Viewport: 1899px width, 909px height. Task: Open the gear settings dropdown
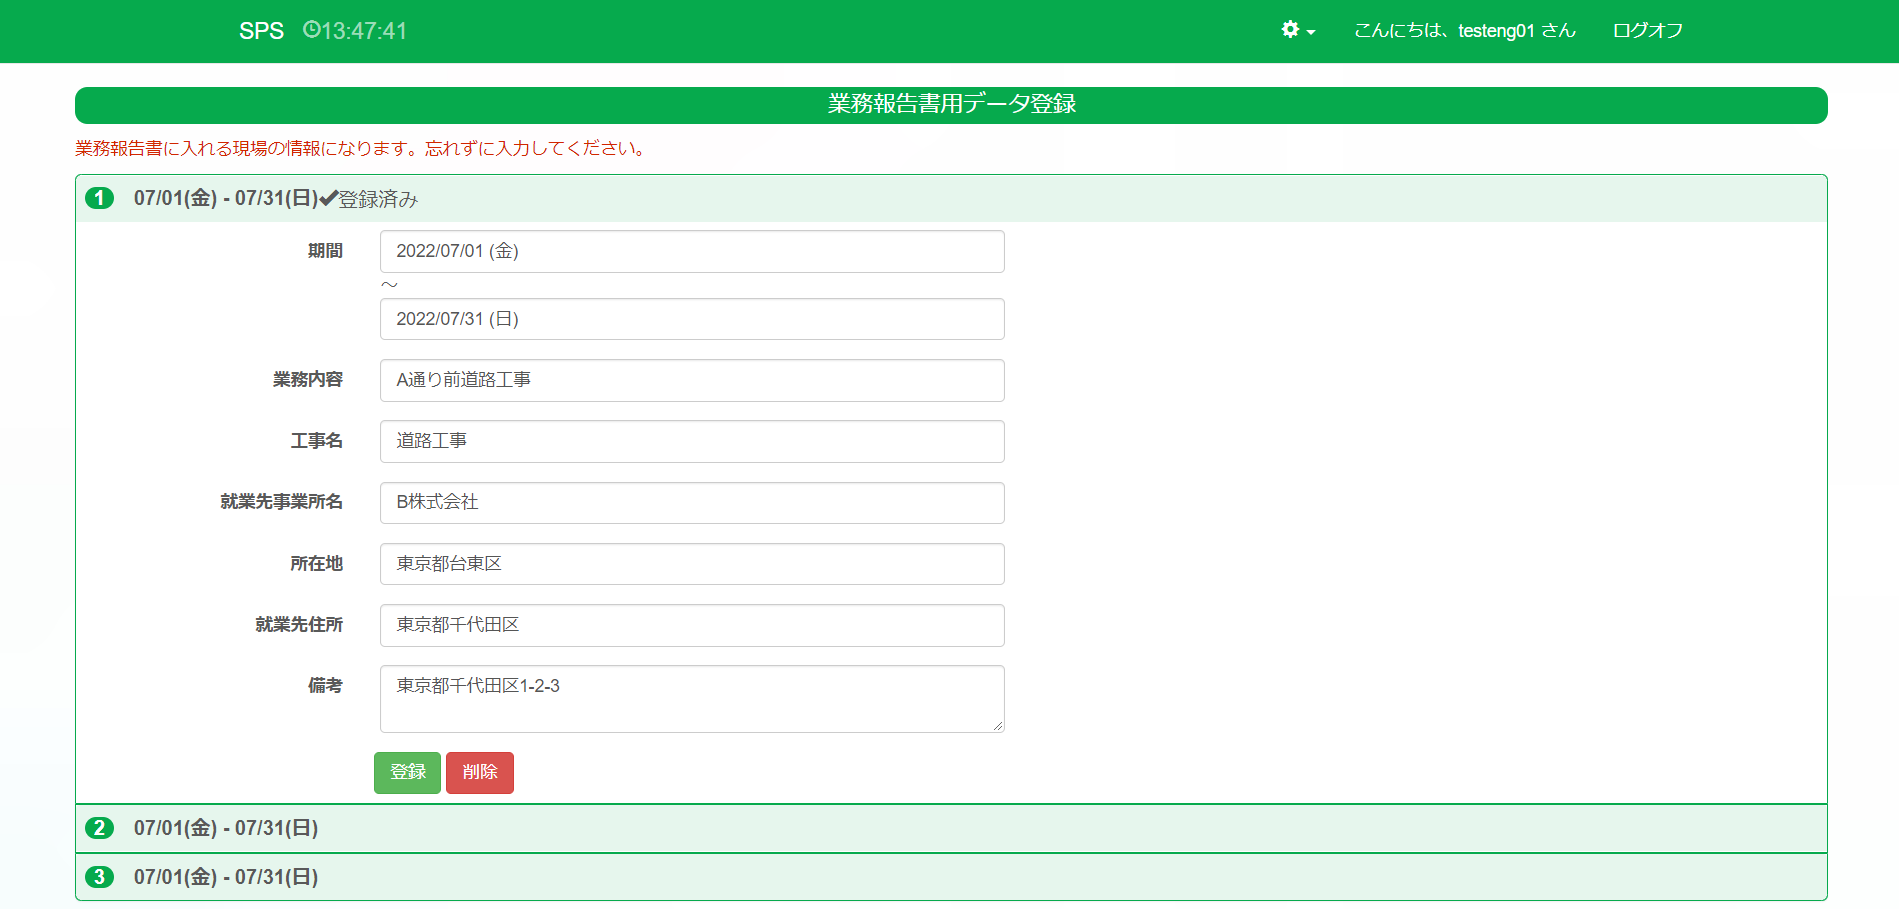pyautogui.click(x=1297, y=30)
